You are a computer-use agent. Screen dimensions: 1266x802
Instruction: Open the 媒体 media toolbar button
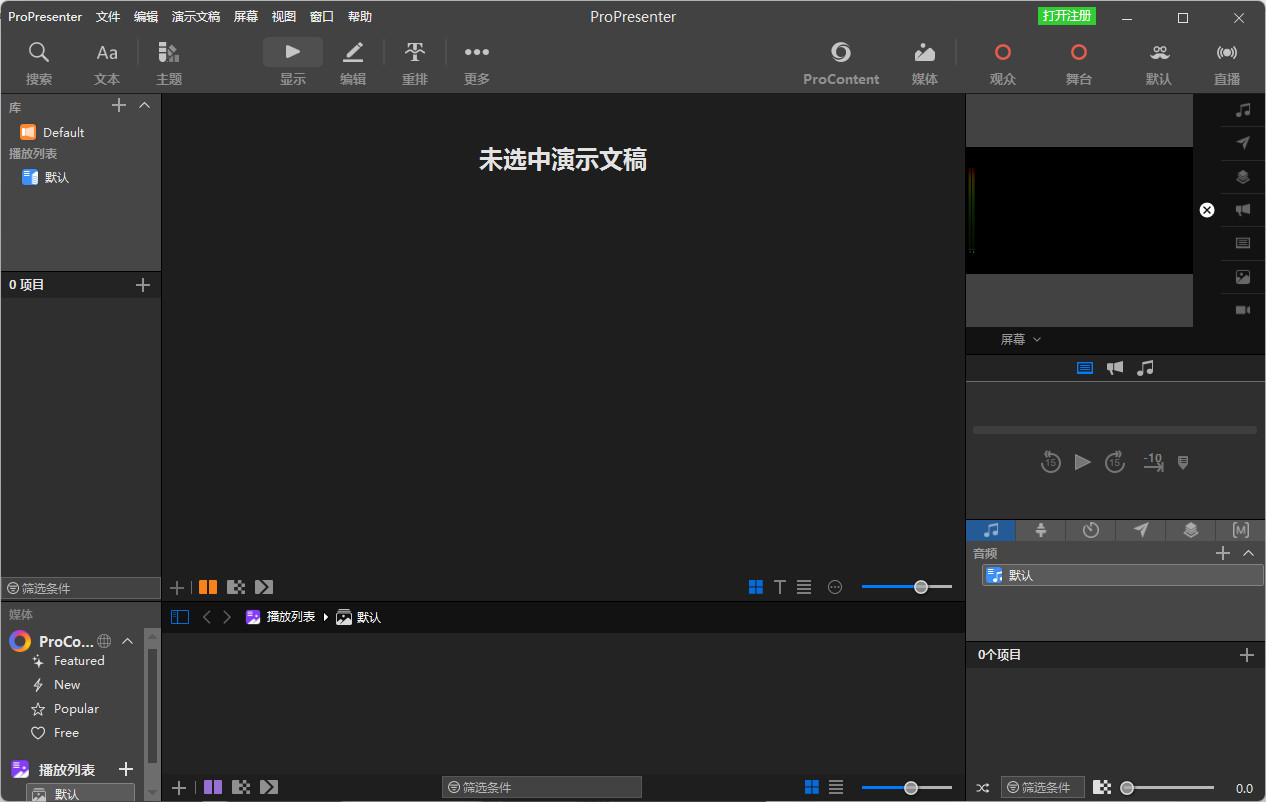(x=925, y=64)
